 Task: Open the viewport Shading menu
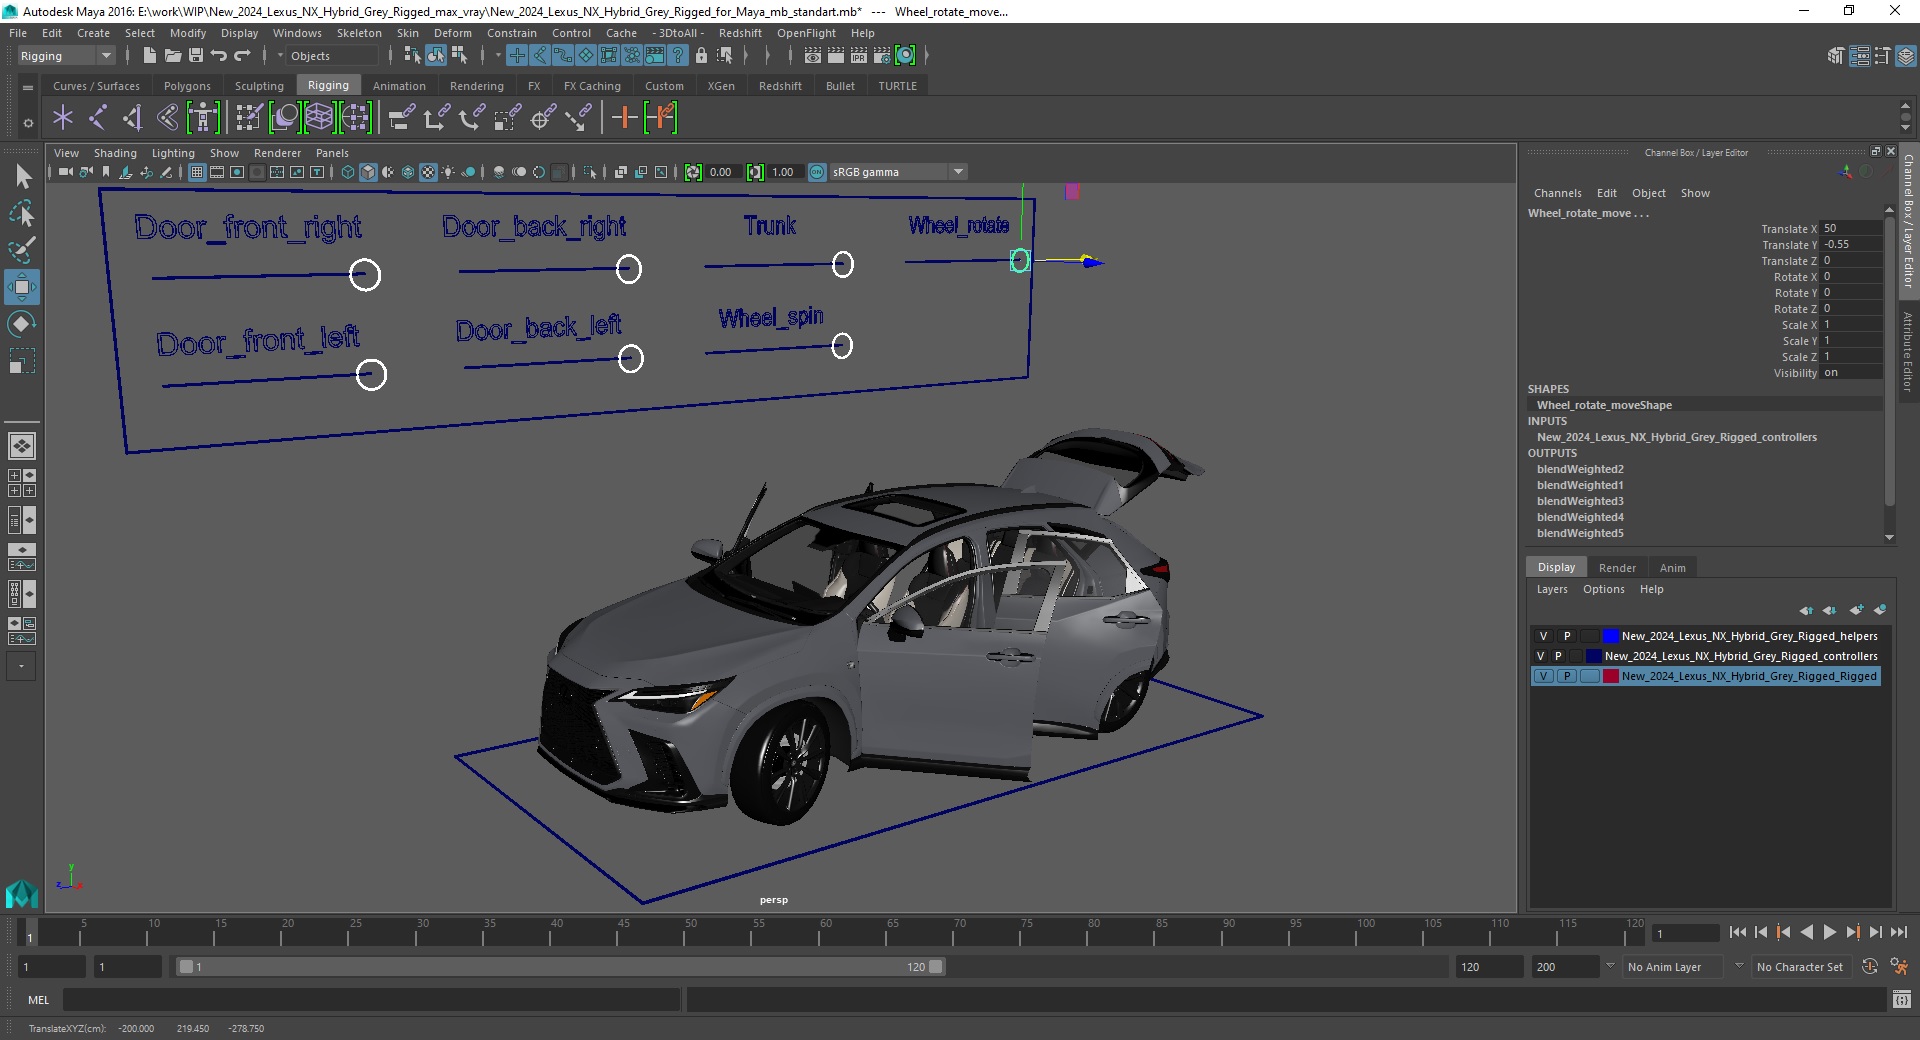click(115, 153)
